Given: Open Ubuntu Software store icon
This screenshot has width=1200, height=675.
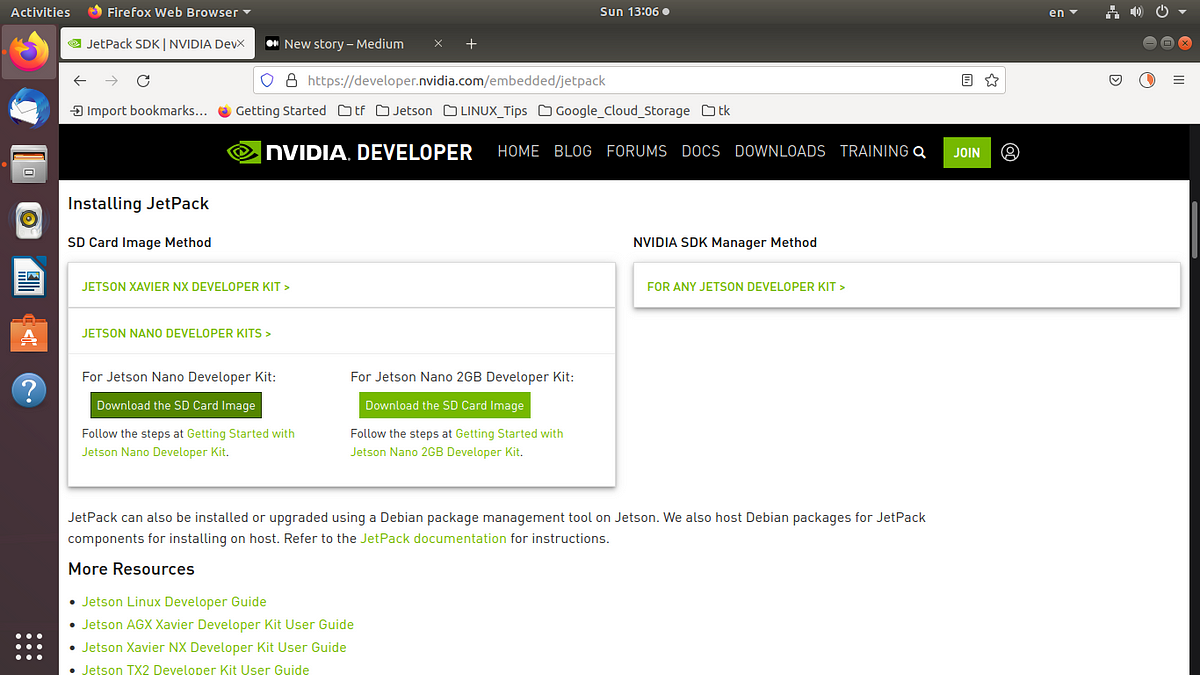Looking at the screenshot, I should pos(29,333).
